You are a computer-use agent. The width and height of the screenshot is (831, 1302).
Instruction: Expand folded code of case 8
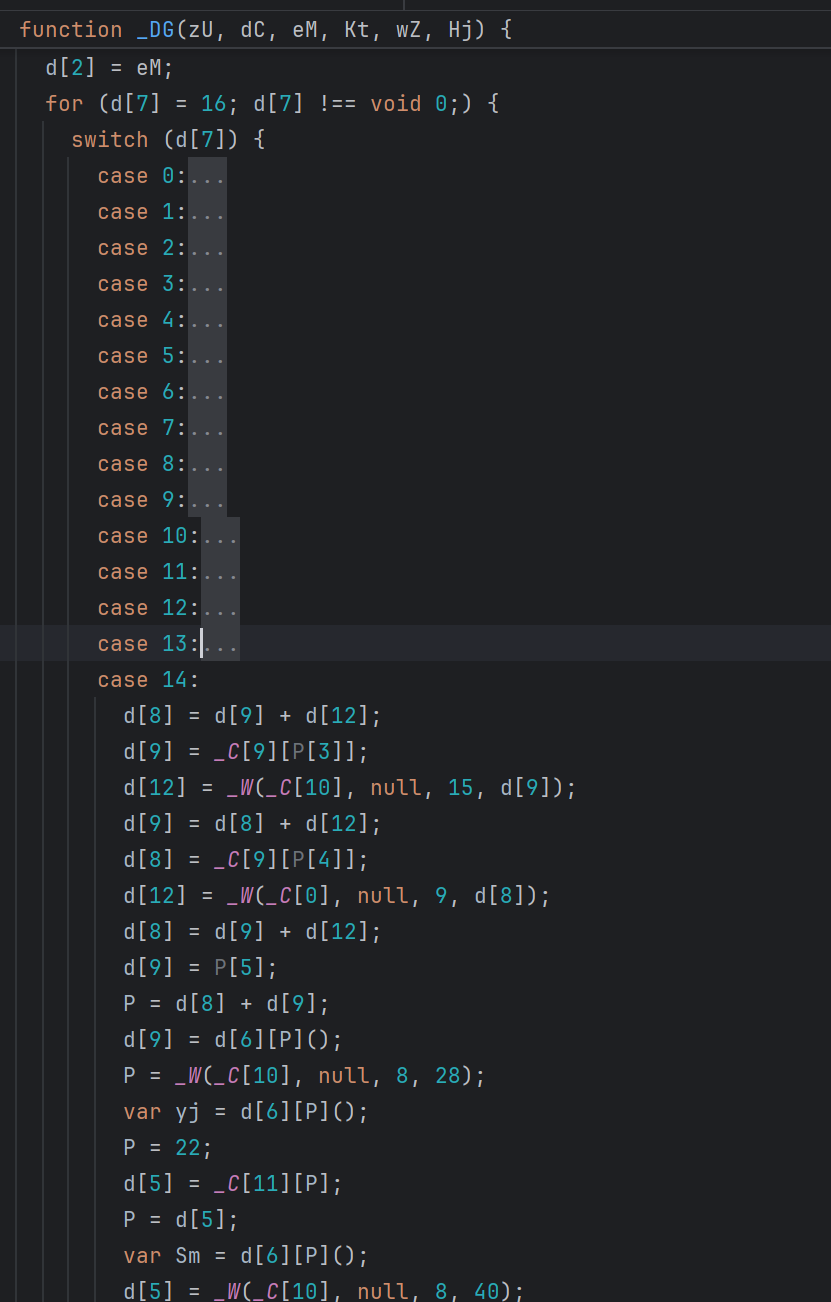[207, 464]
